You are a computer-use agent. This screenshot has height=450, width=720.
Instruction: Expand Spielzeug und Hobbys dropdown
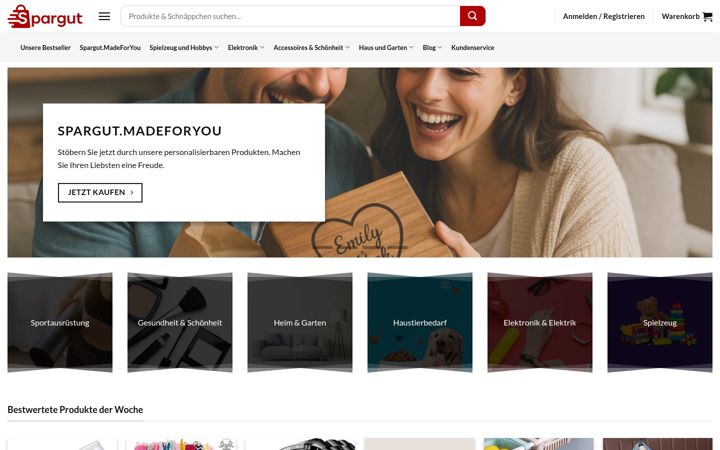tap(184, 47)
